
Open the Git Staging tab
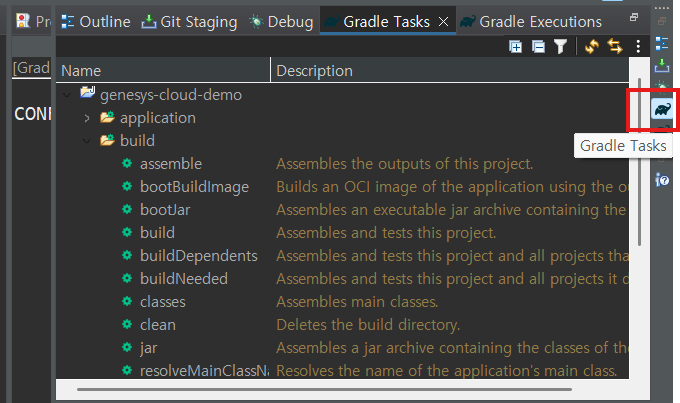pyautogui.click(x=189, y=21)
